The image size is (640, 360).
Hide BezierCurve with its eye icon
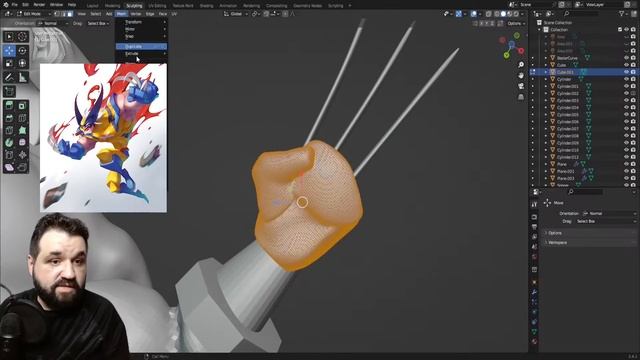tap(626, 58)
